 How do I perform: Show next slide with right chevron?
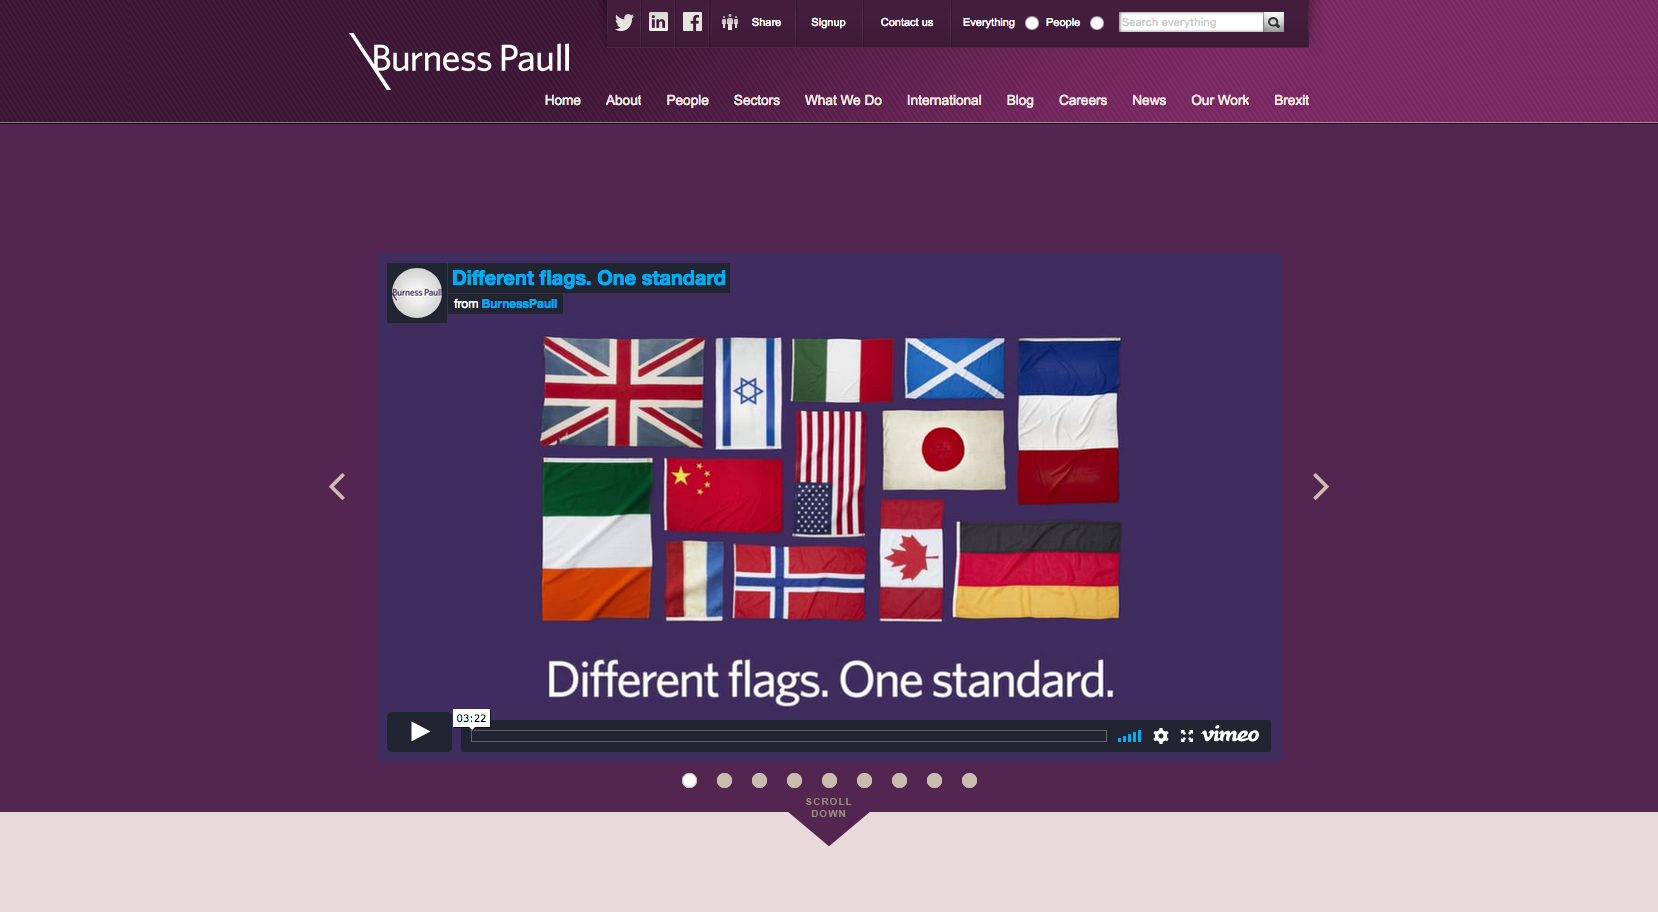1320,487
